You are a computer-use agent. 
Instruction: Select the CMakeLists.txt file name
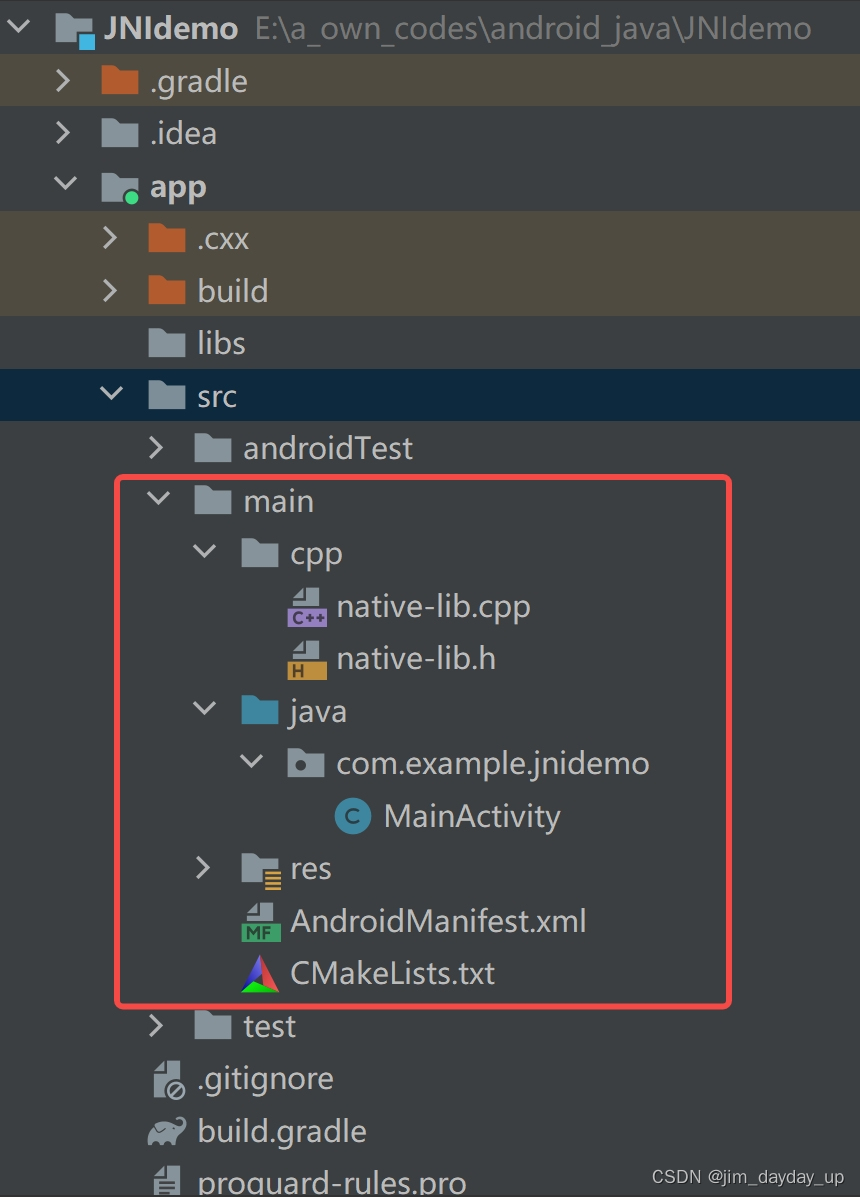click(392, 974)
